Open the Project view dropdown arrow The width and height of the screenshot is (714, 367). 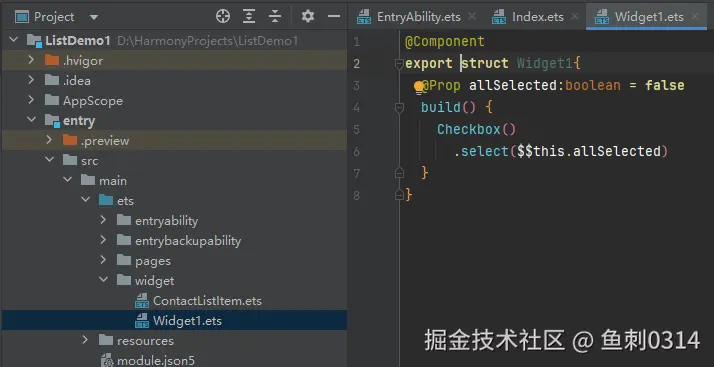tap(94, 18)
